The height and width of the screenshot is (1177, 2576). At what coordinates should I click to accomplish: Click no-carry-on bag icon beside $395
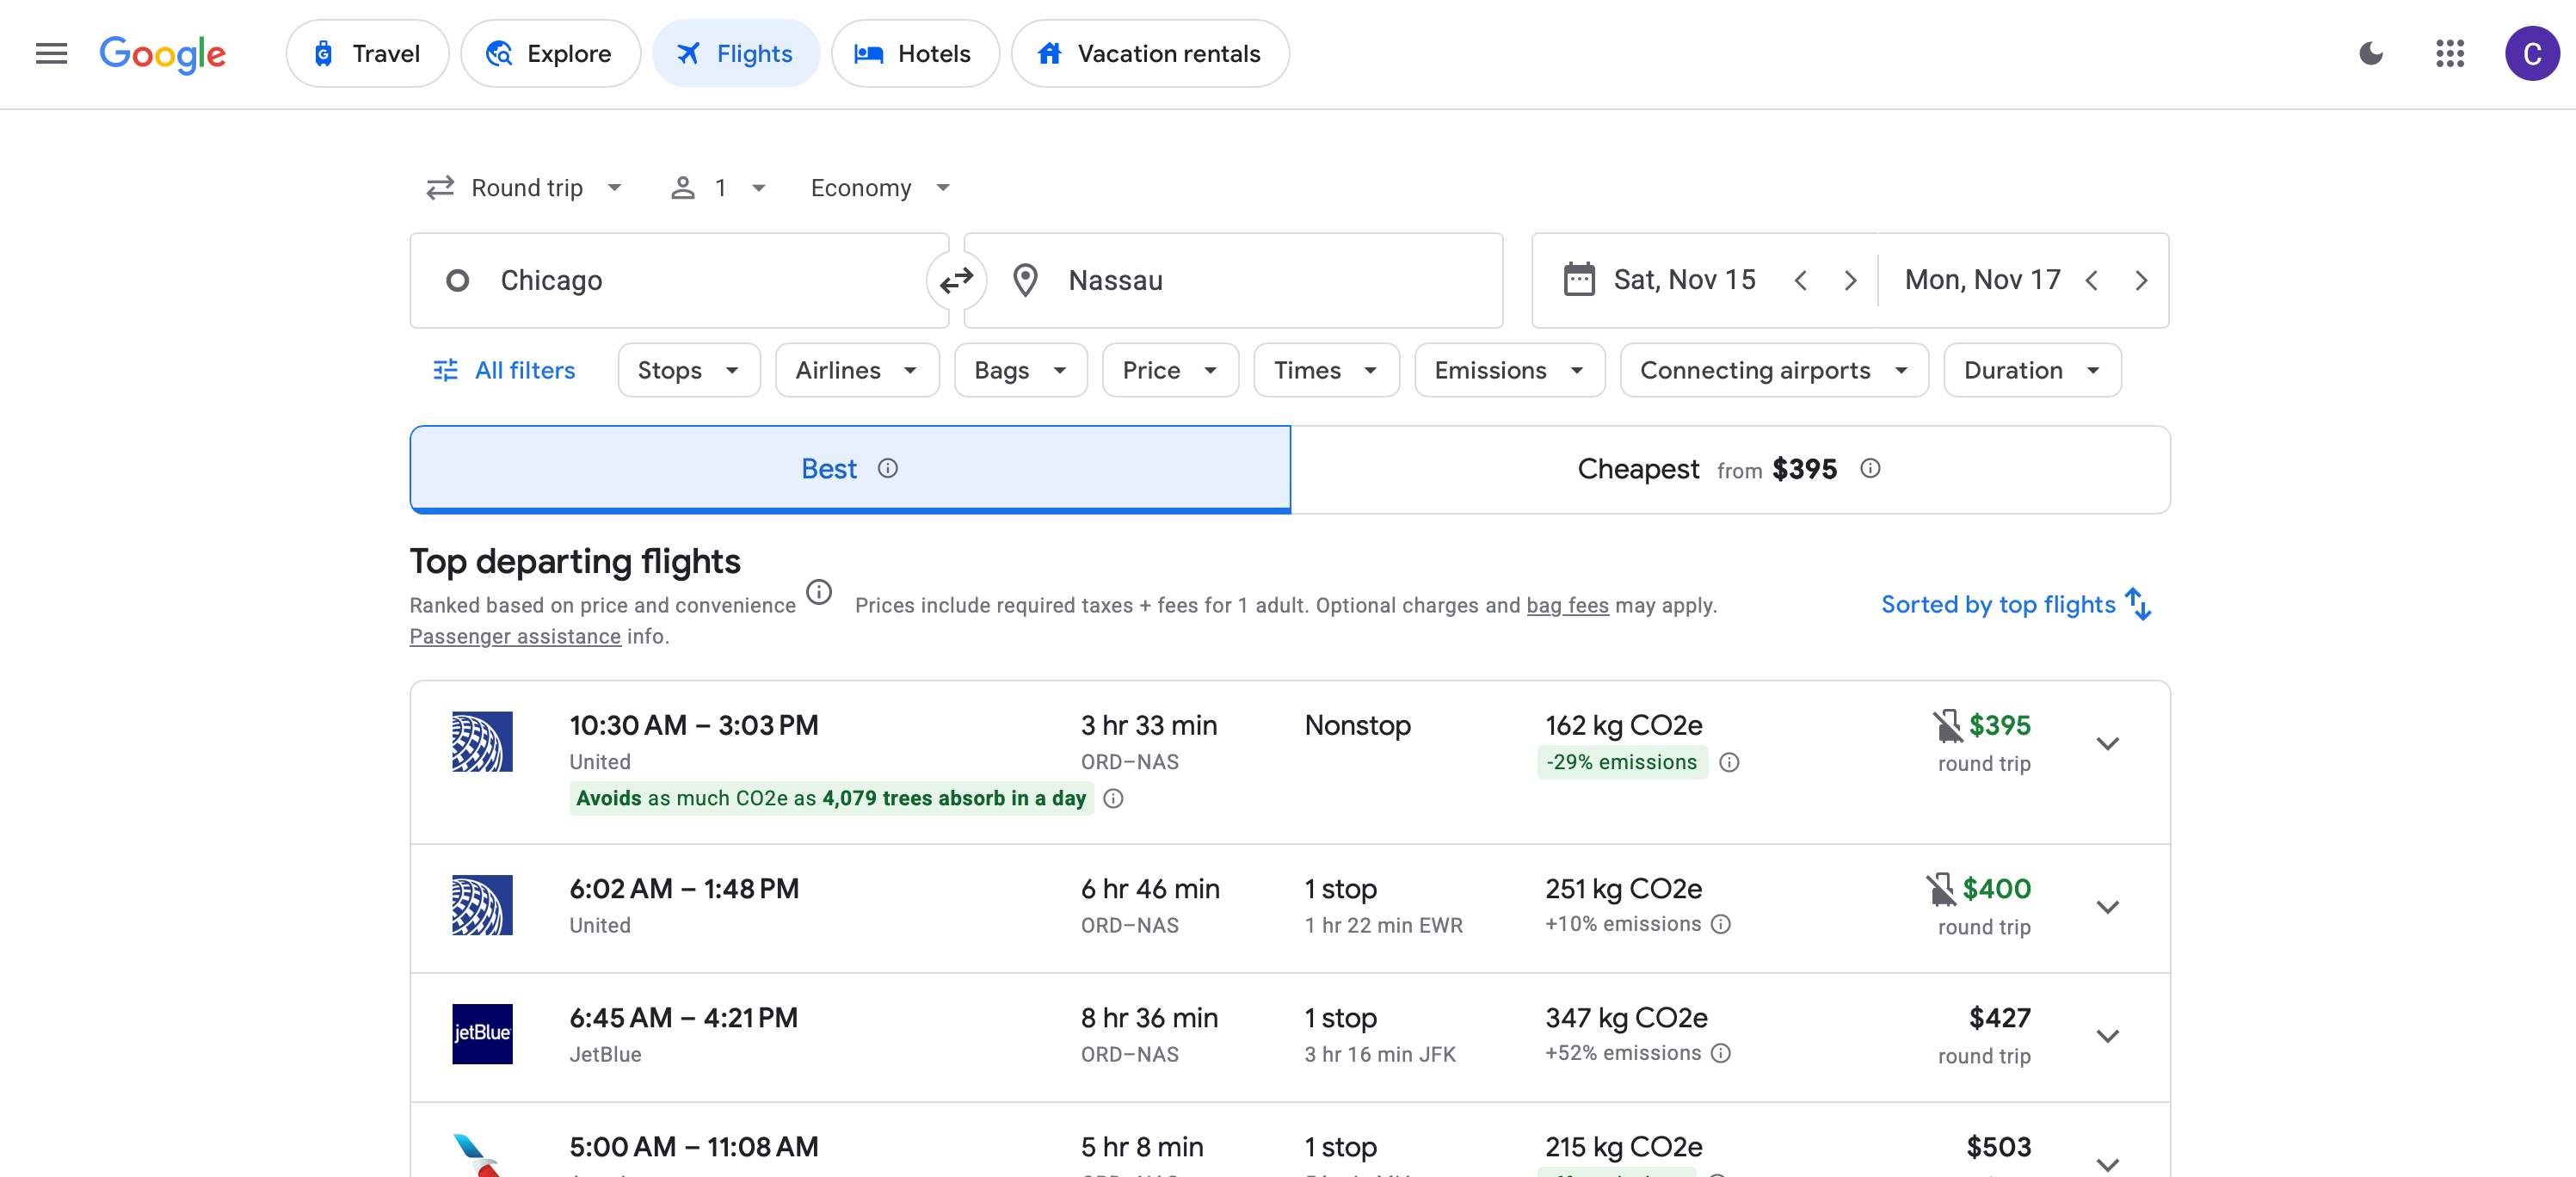[x=1947, y=726]
